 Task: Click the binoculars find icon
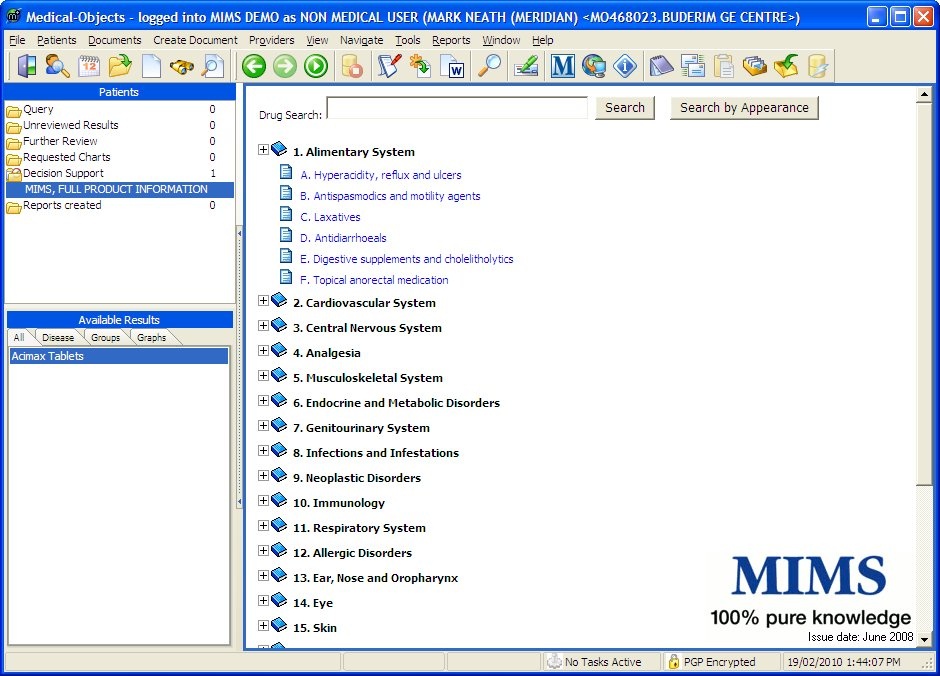(x=182, y=66)
